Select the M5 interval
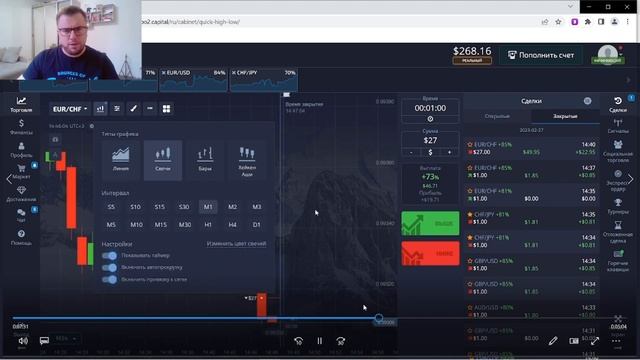This screenshot has height=360, width=640. click(111, 224)
